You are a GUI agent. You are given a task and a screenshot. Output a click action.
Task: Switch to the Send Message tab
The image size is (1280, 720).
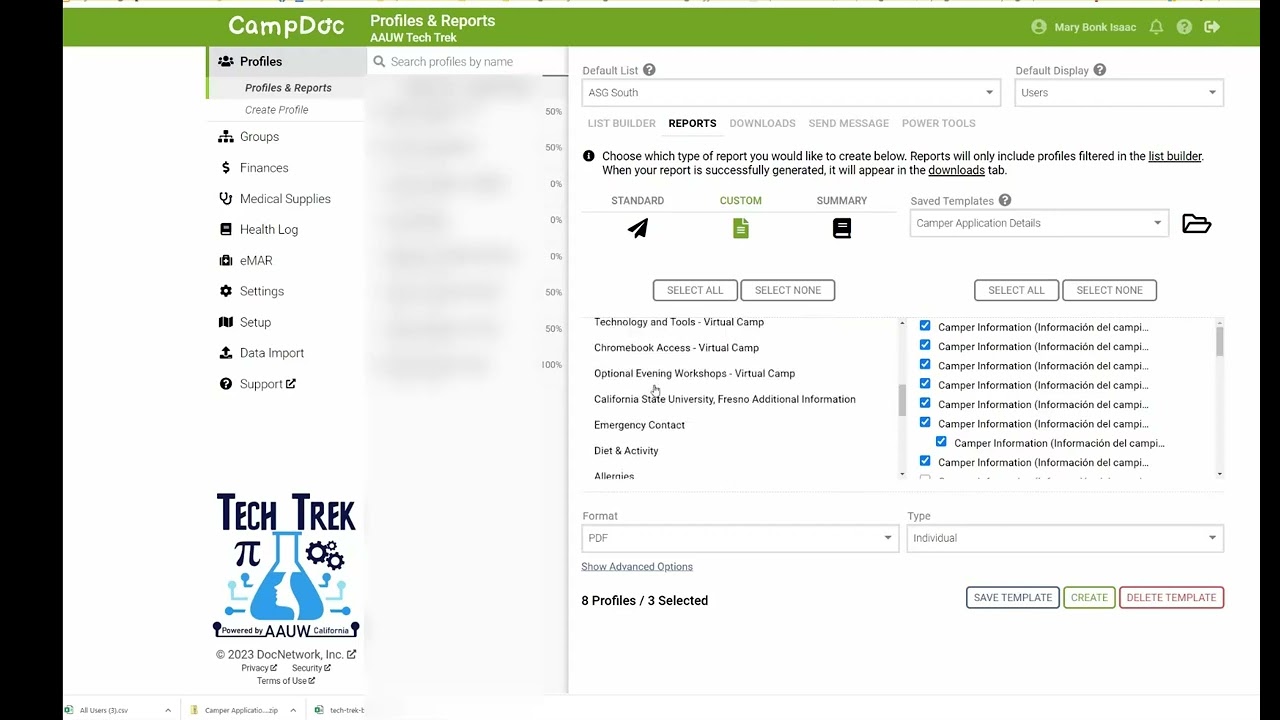pos(848,123)
